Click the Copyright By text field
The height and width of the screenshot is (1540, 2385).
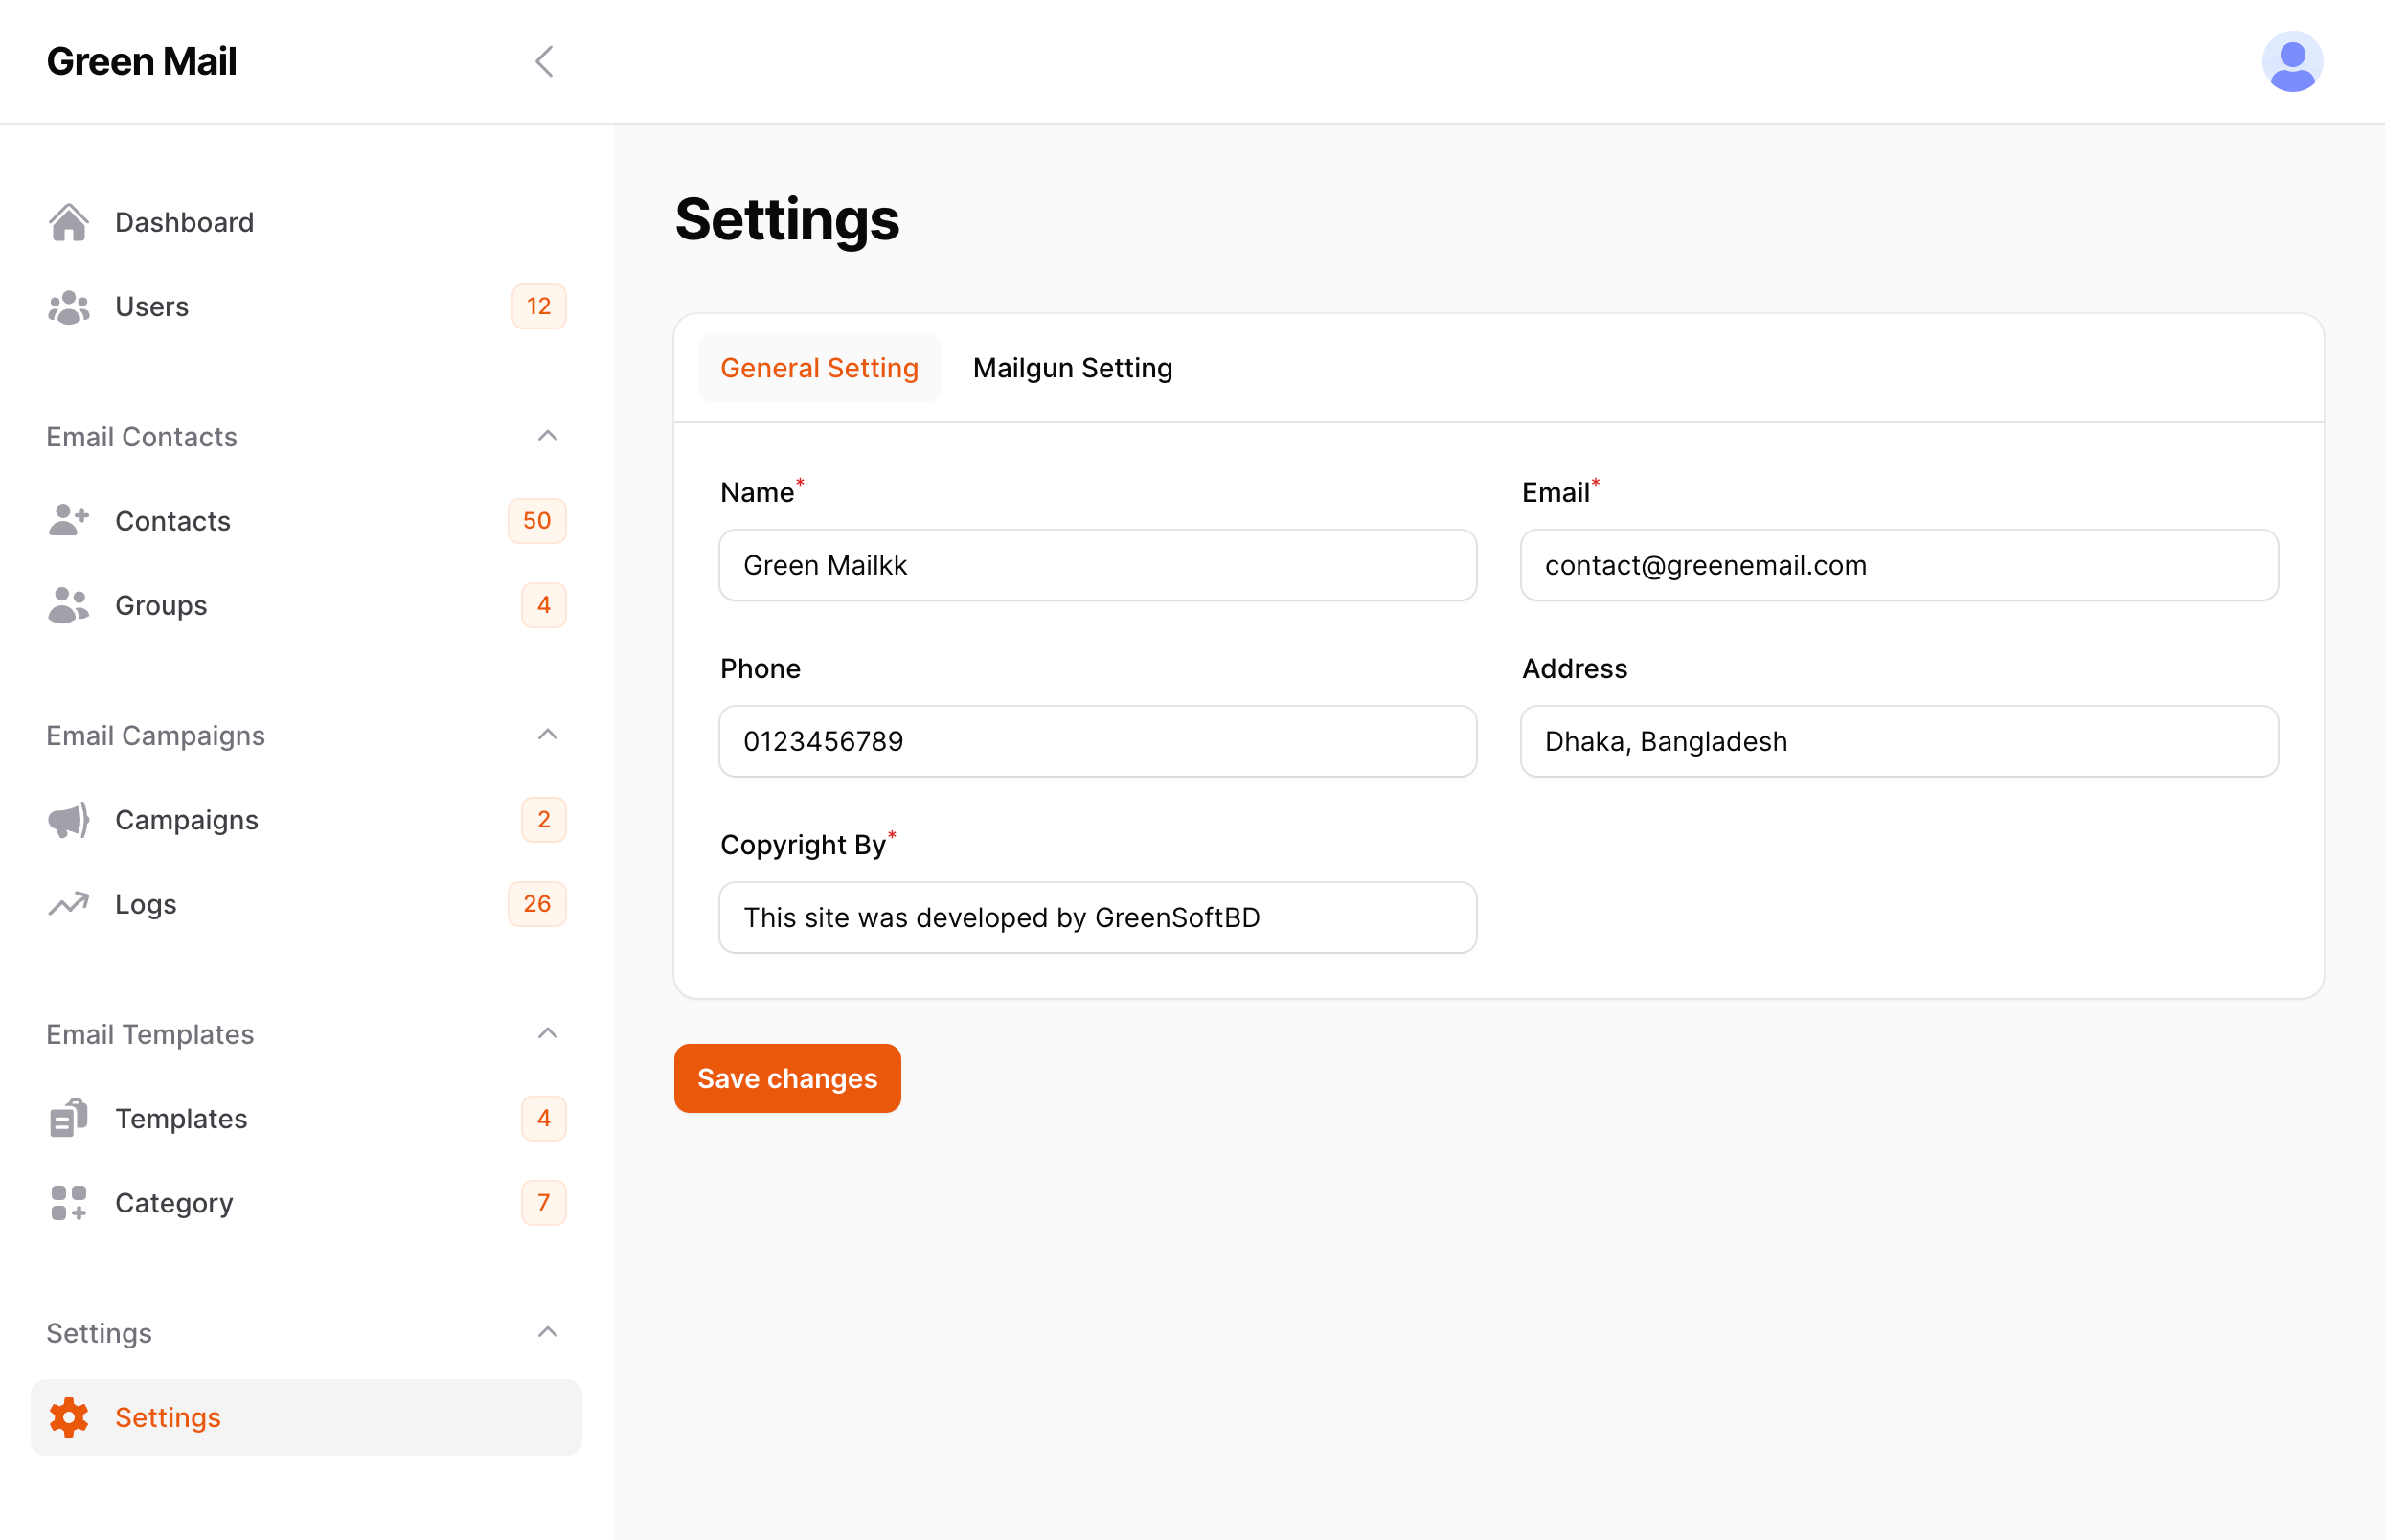[1097, 916]
